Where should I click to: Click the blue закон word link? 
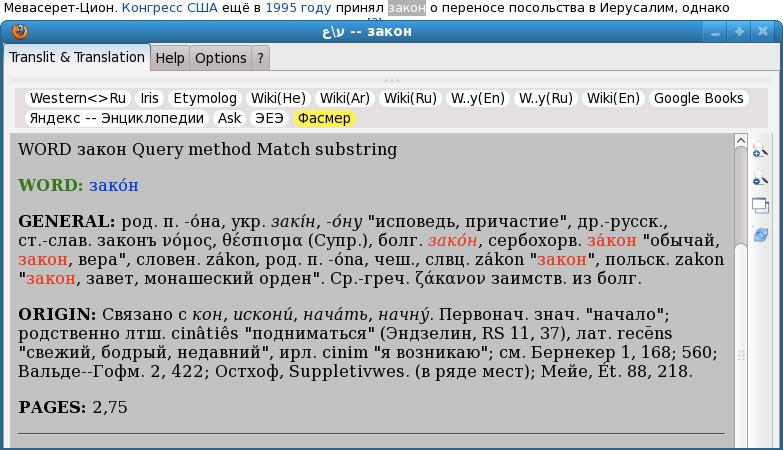pos(113,186)
